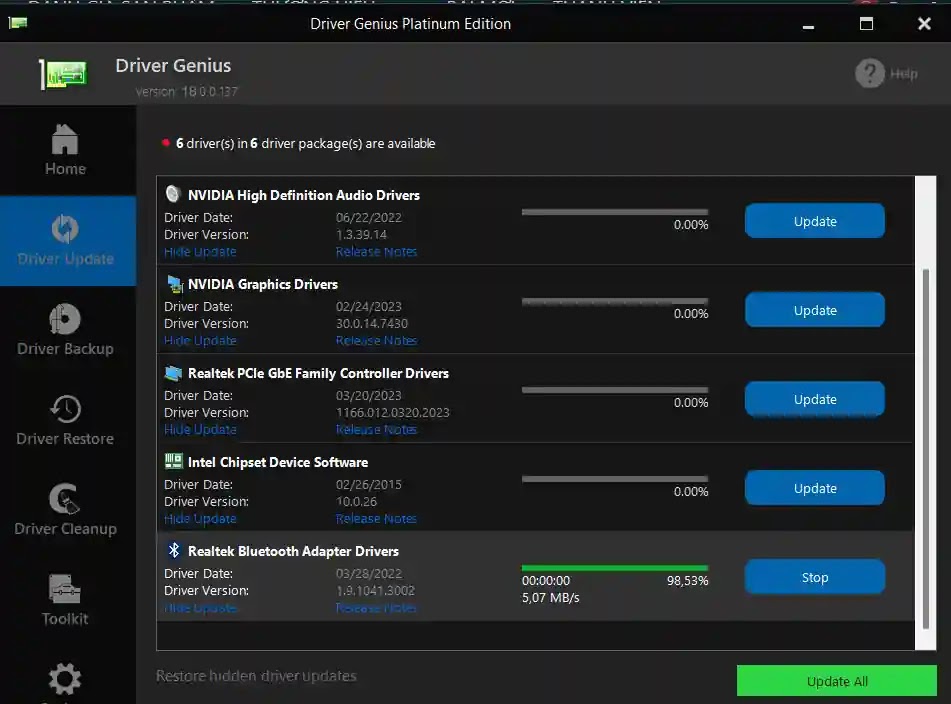Update Intel Chipset Device Software
This screenshot has height=704, width=951.
click(815, 488)
